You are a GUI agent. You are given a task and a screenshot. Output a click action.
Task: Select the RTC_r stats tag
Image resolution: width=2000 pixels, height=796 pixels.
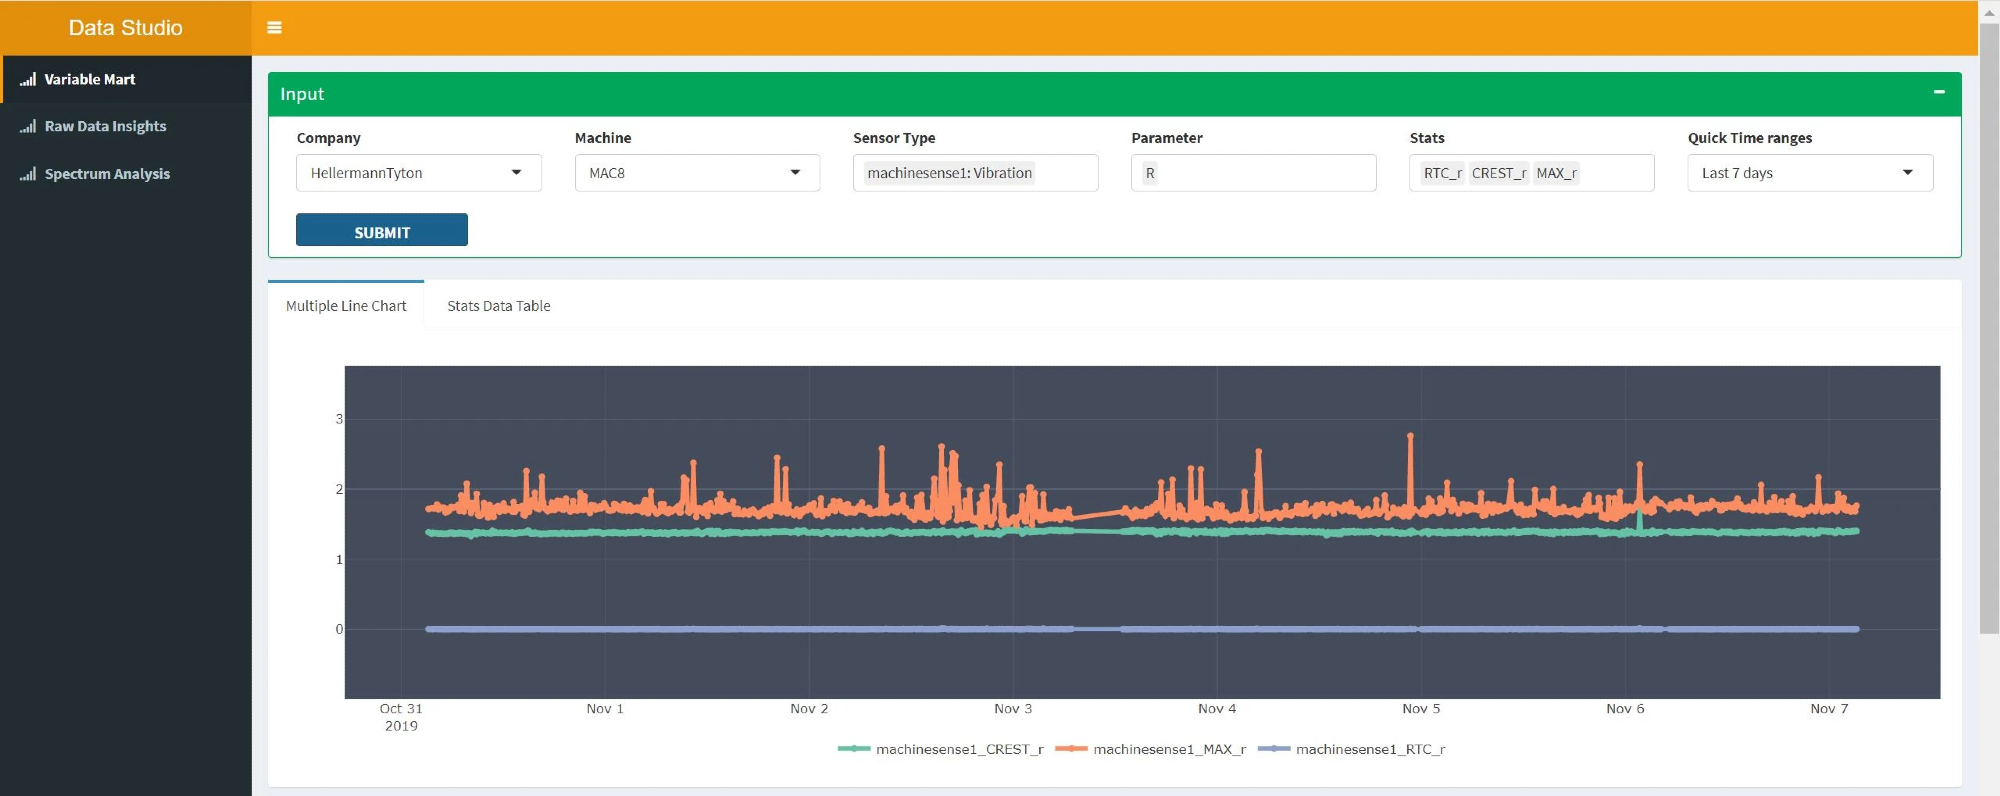click(1442, 173)
